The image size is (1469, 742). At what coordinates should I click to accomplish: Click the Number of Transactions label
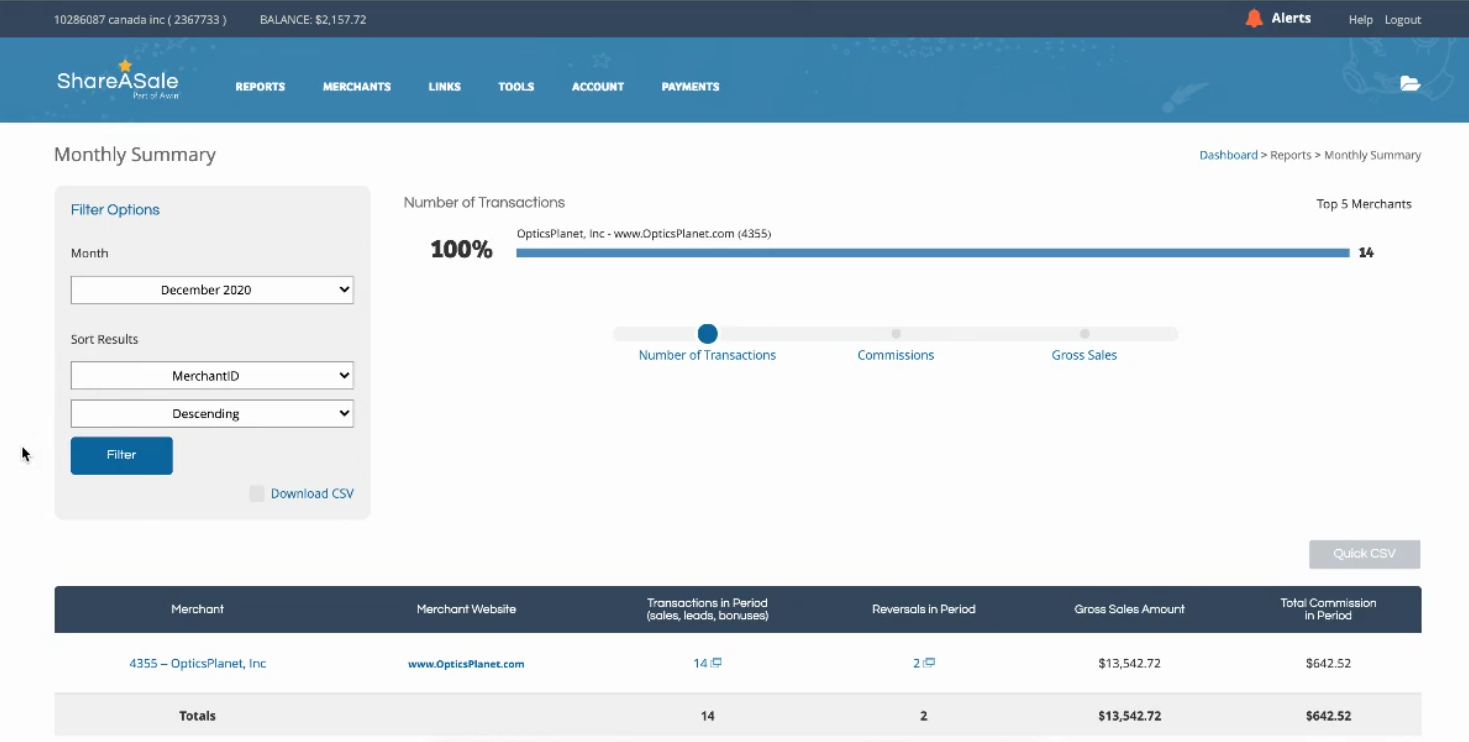(707, 355)
